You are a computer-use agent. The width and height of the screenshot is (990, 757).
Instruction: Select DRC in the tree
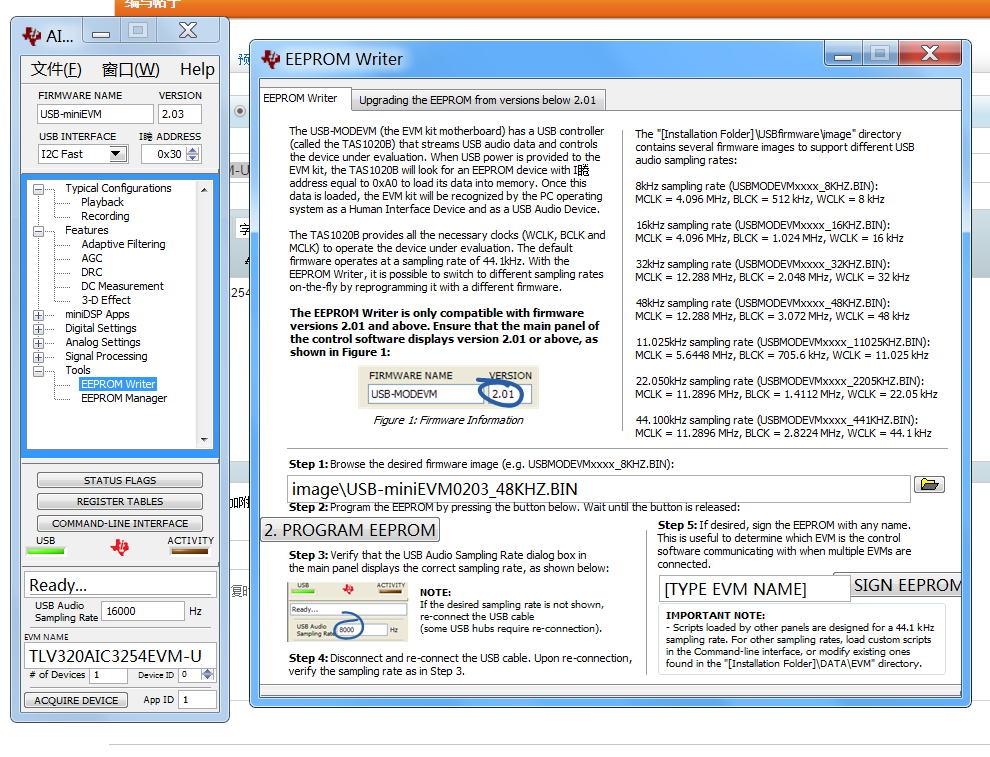tap(92, 272)
